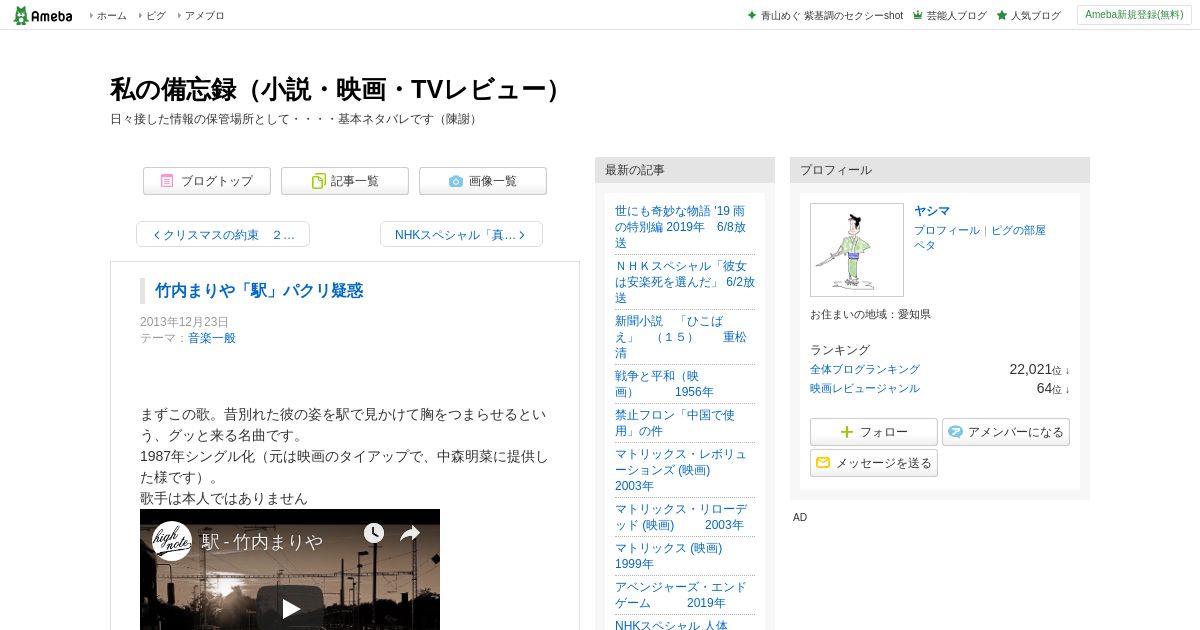The height and width of the screenshot is (630, 1200).
Task: Click the camera icon on 画像一覧
Action: coord(456,181)
